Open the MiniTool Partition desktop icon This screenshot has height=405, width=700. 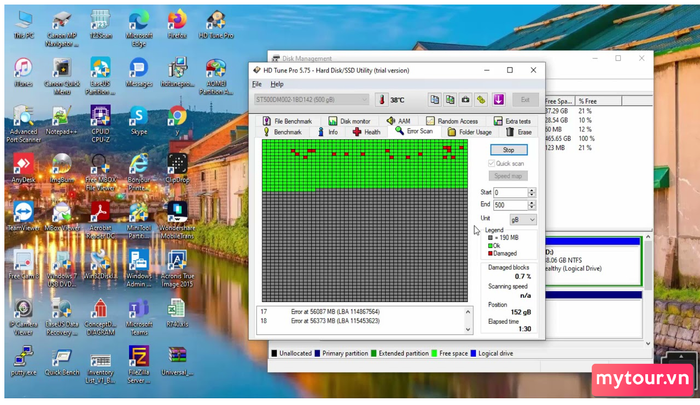click(x=139, y=220)
